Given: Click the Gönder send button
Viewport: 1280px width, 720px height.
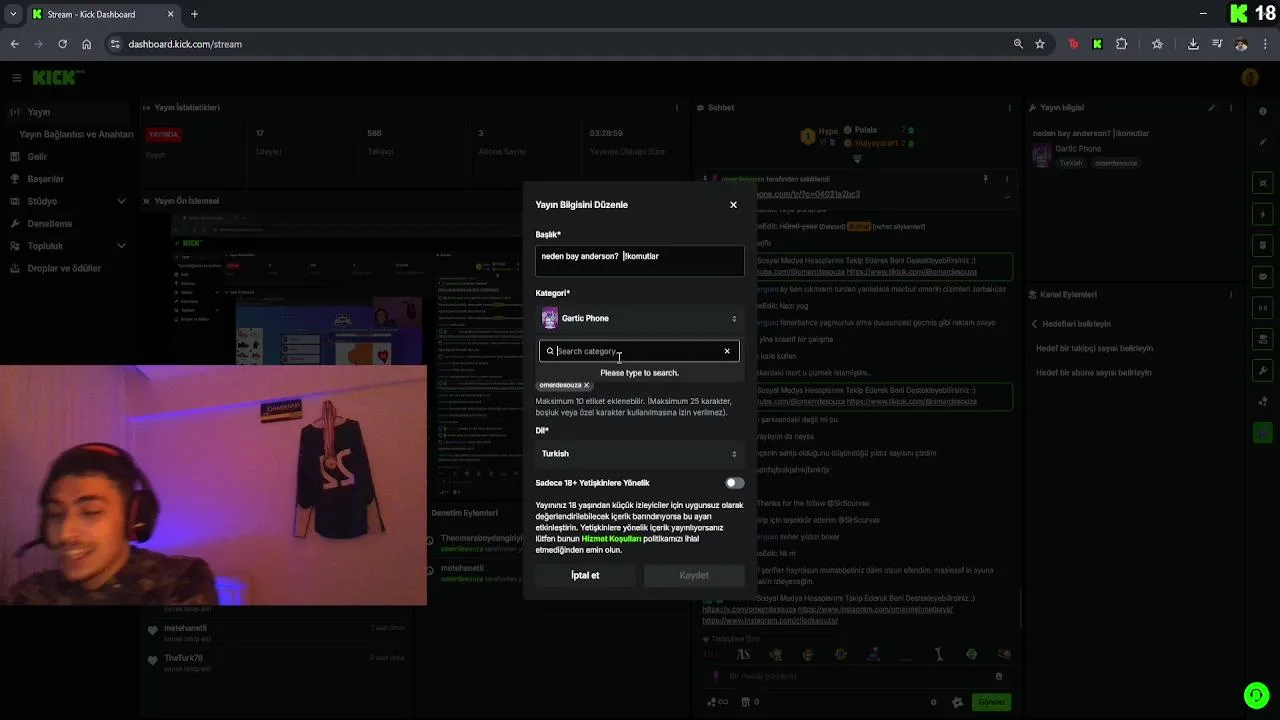Looking at the screenshot, I should click(991, 702).
